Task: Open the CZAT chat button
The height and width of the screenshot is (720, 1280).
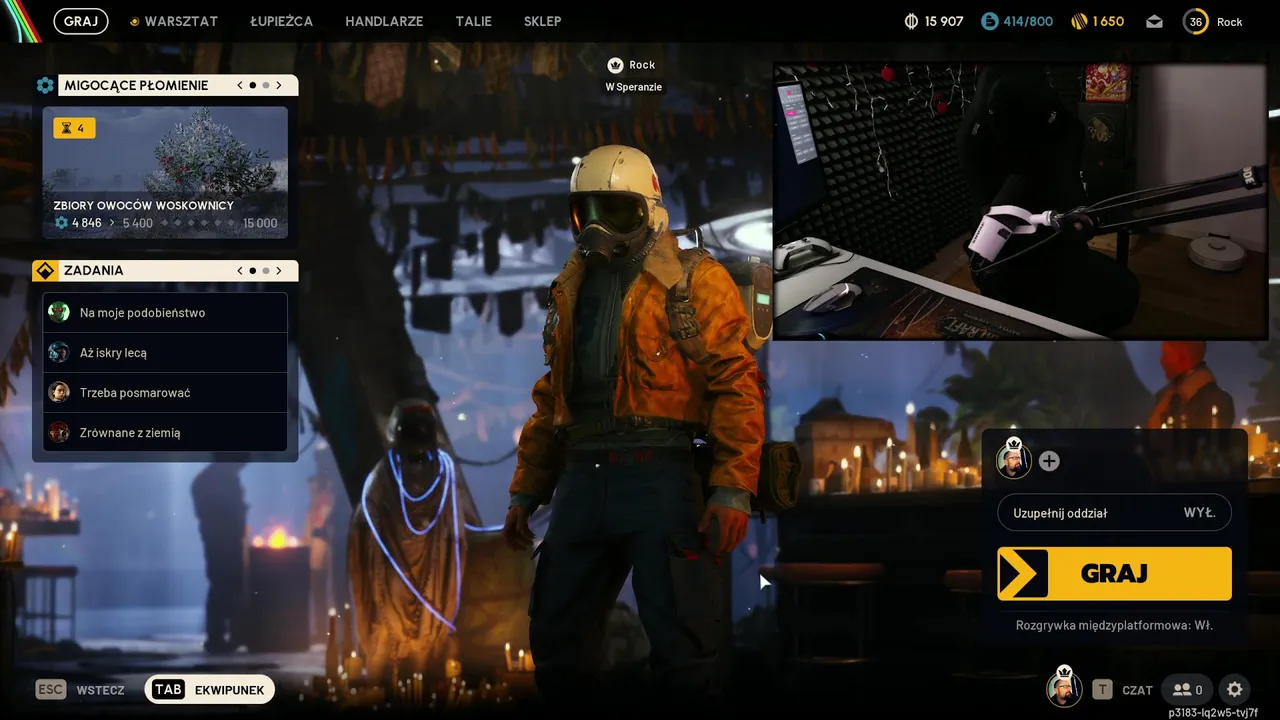Action: pyautogui.click(x=1122, y=690)
